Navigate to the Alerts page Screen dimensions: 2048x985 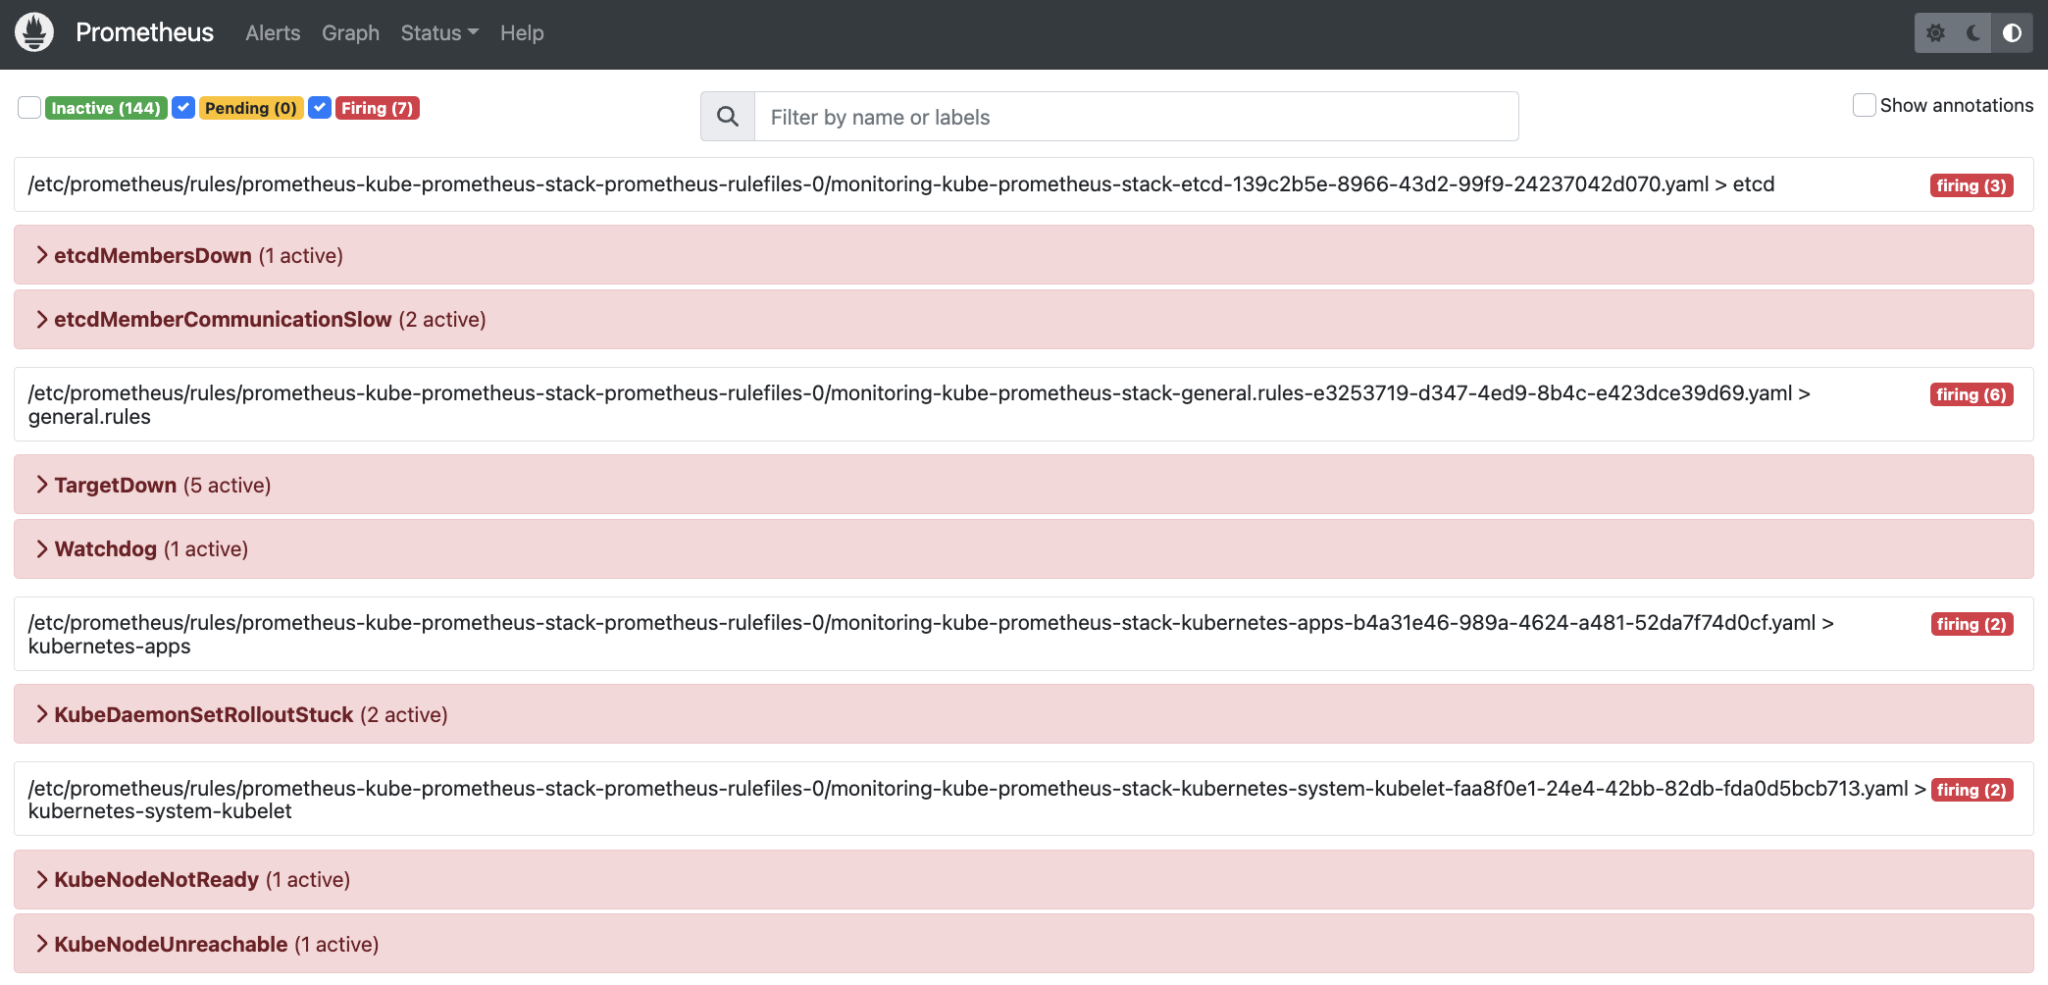272,32
